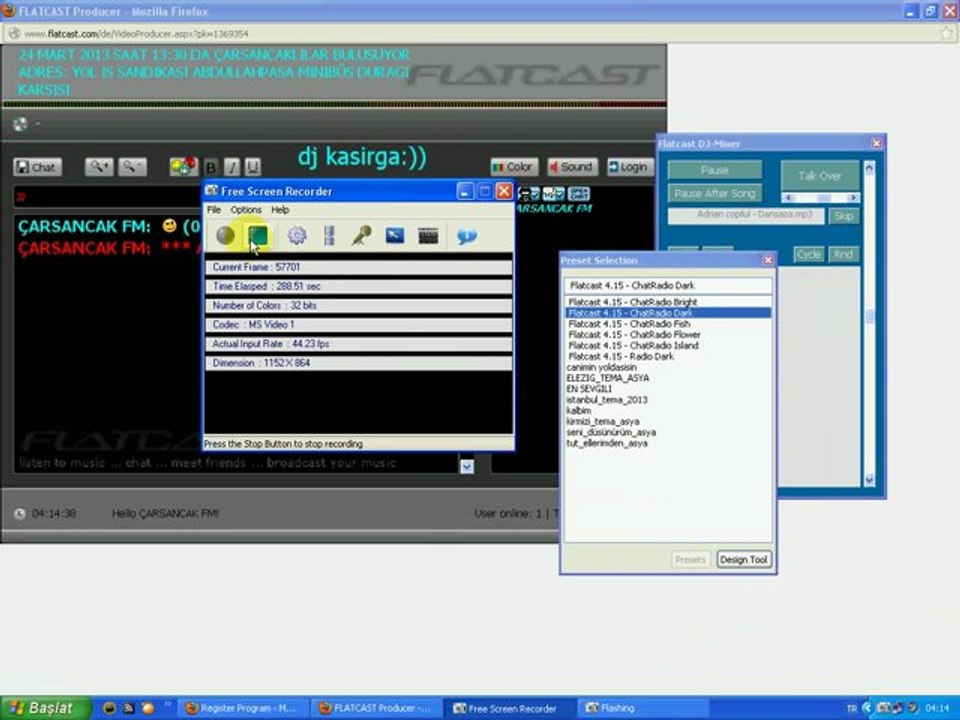Toggle bold B formatting in Flatcast chat
Viewport: 960px width, 720px height.
click(211, 167)
